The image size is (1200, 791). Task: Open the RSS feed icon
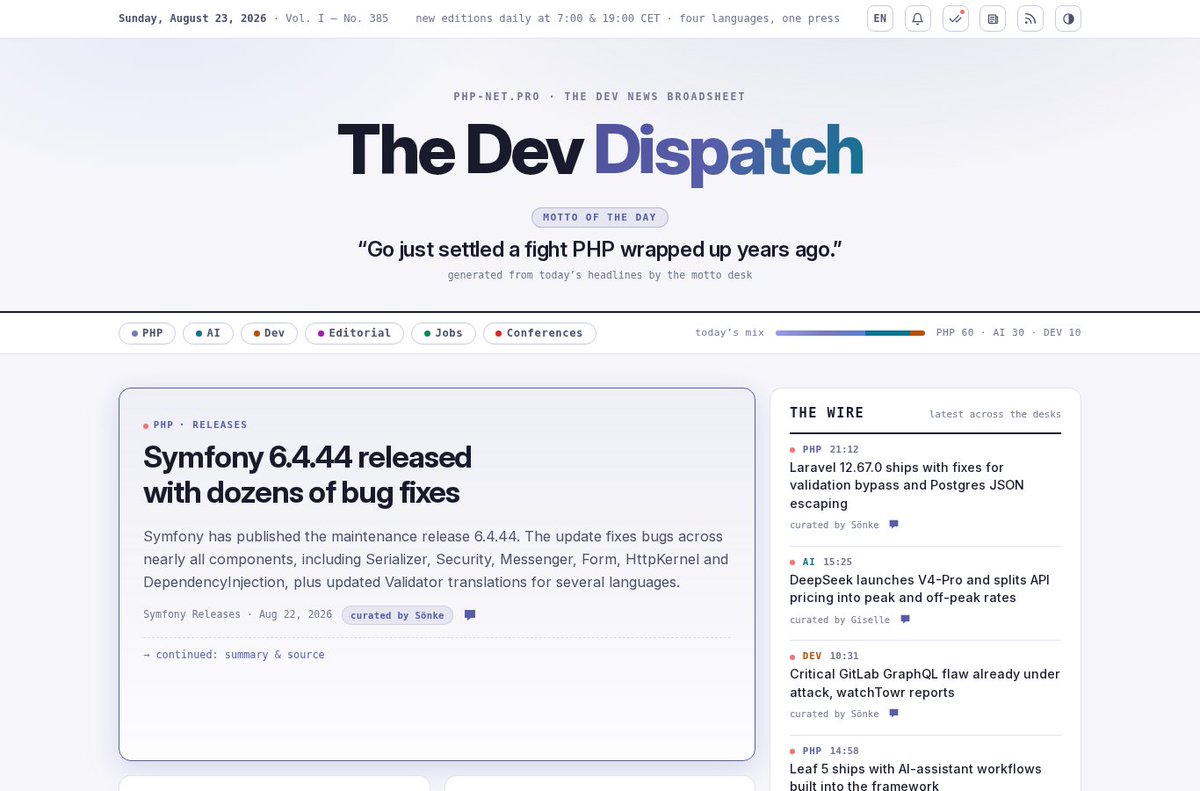point(1031,18)
